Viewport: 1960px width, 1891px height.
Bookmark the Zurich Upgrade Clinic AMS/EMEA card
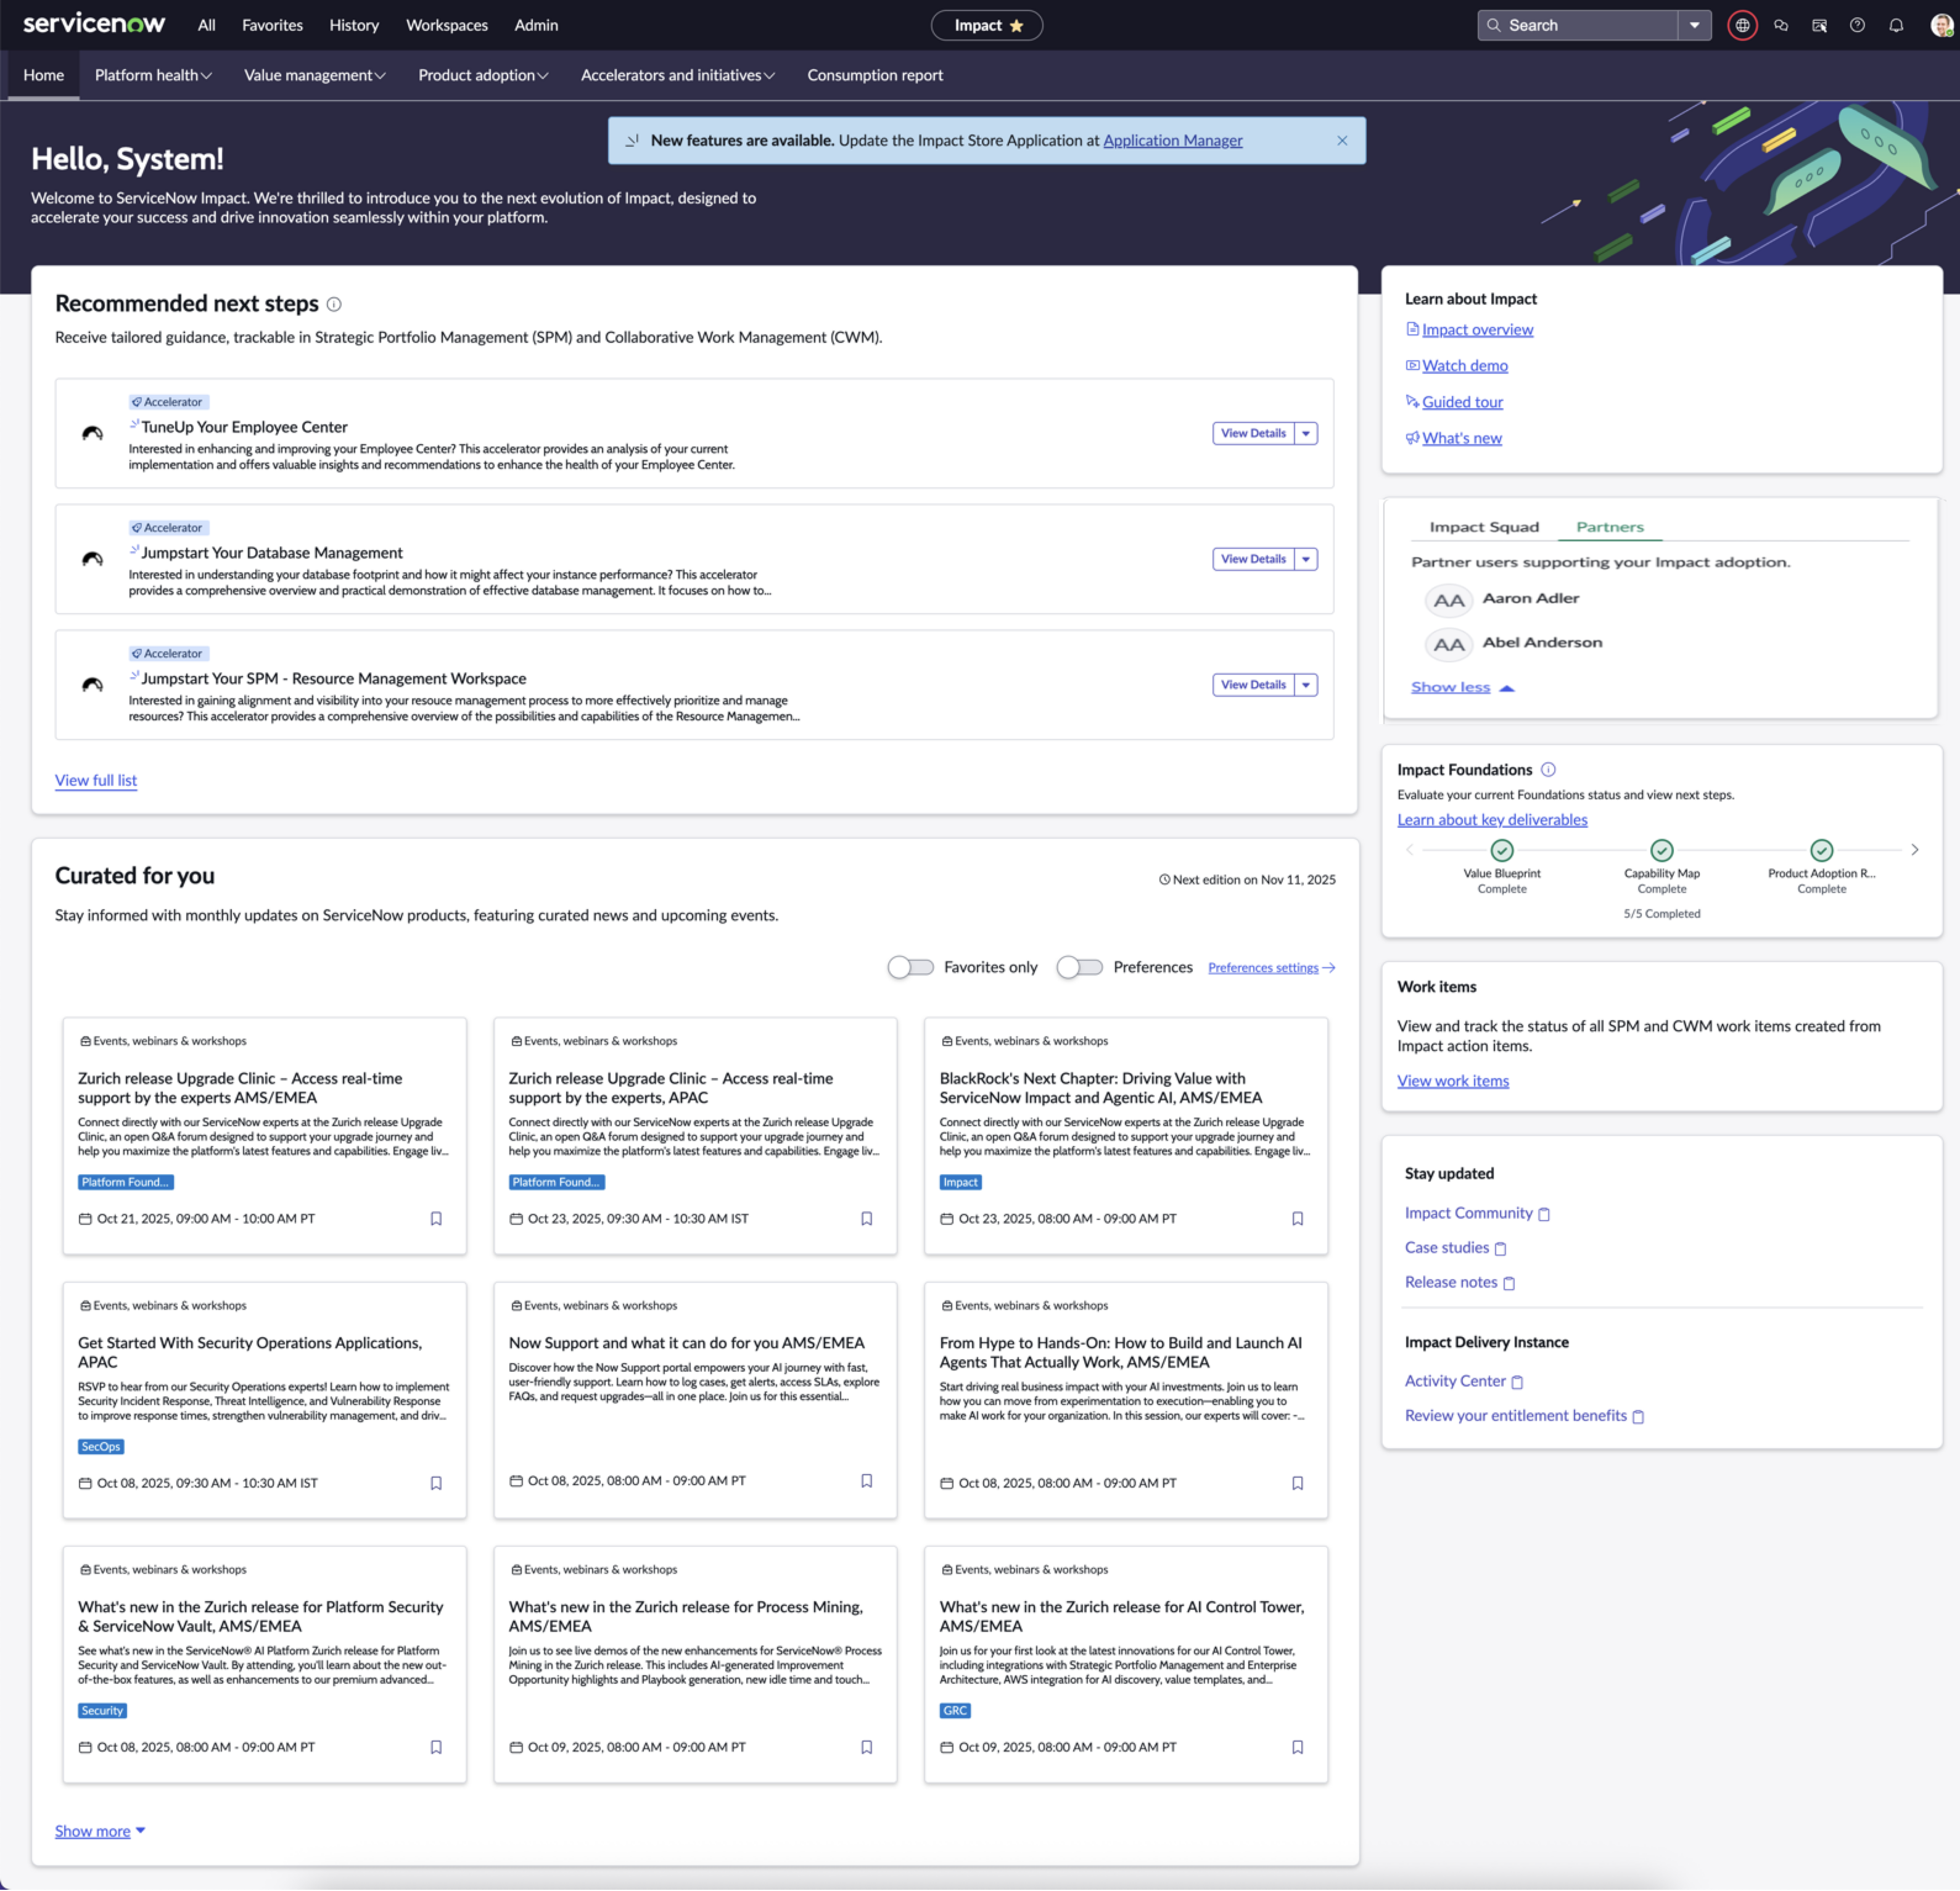coord(436,1218)
